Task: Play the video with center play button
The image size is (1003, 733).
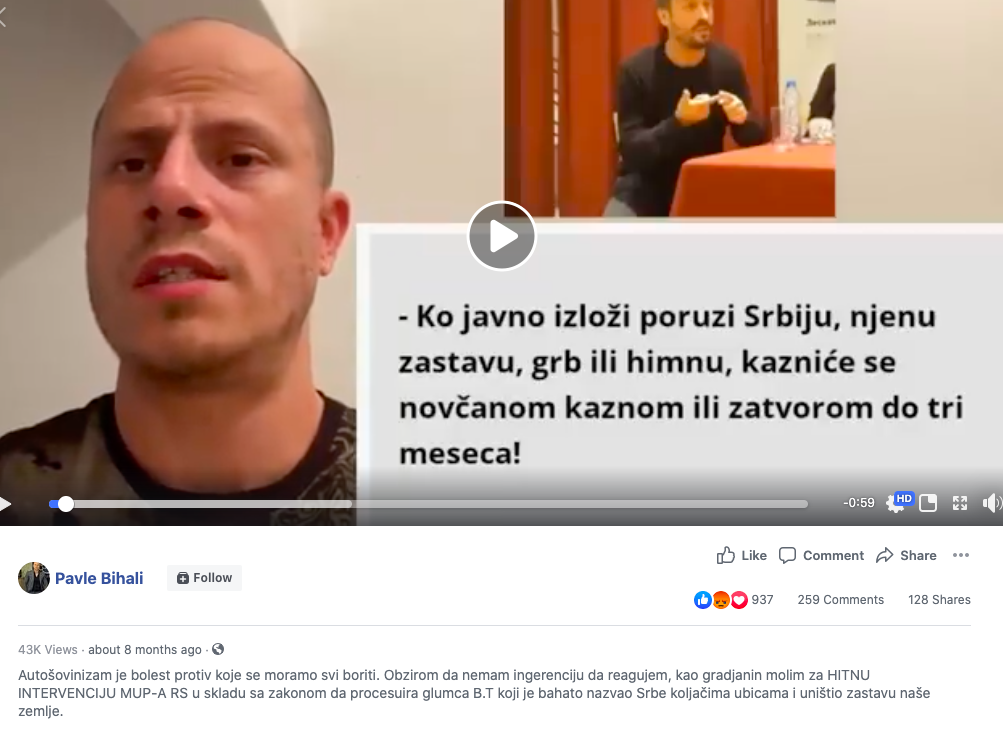Action: [502, 236]
